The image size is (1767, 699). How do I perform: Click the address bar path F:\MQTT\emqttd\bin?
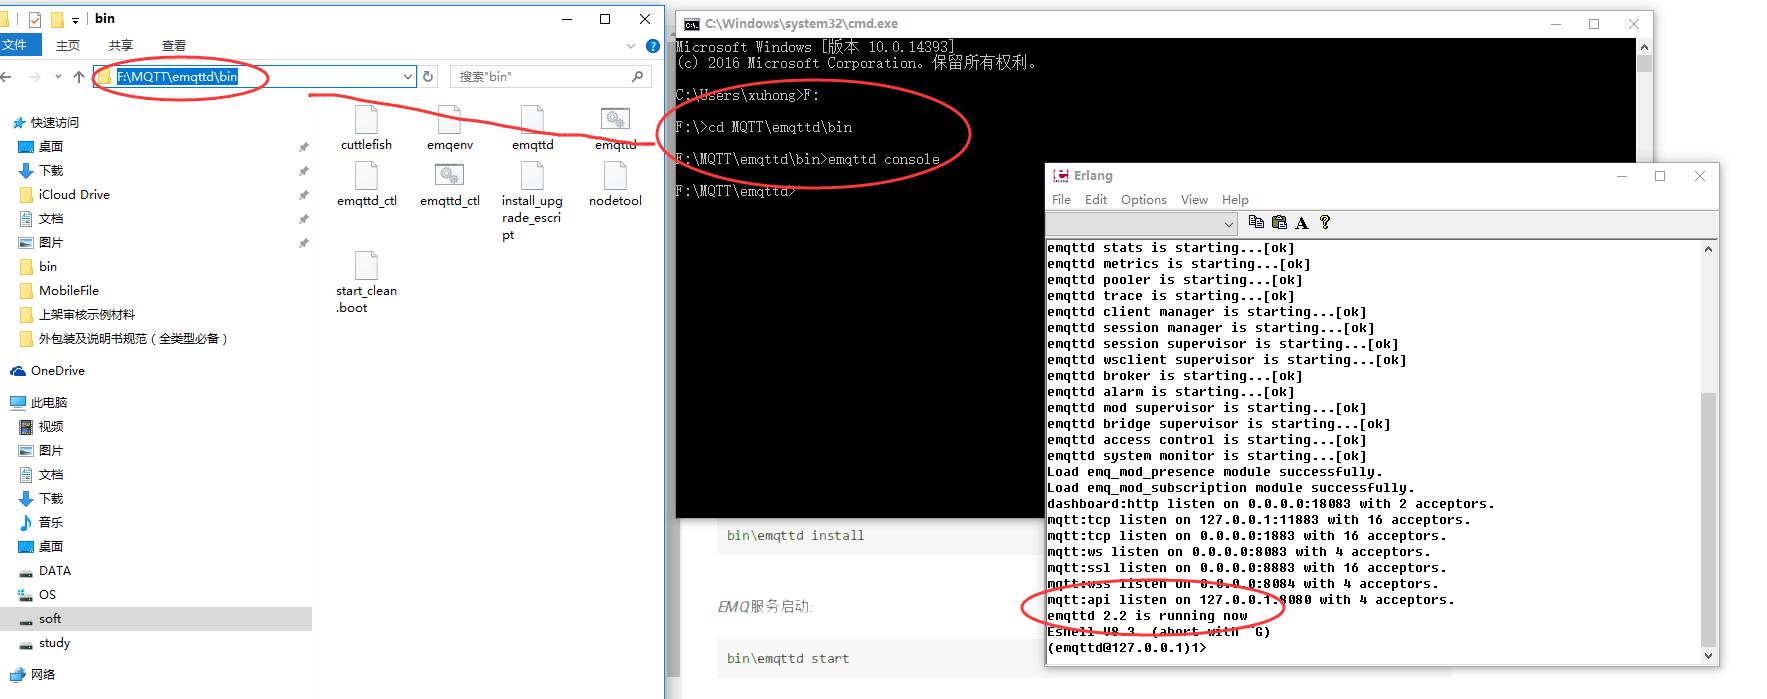(177, 76)
